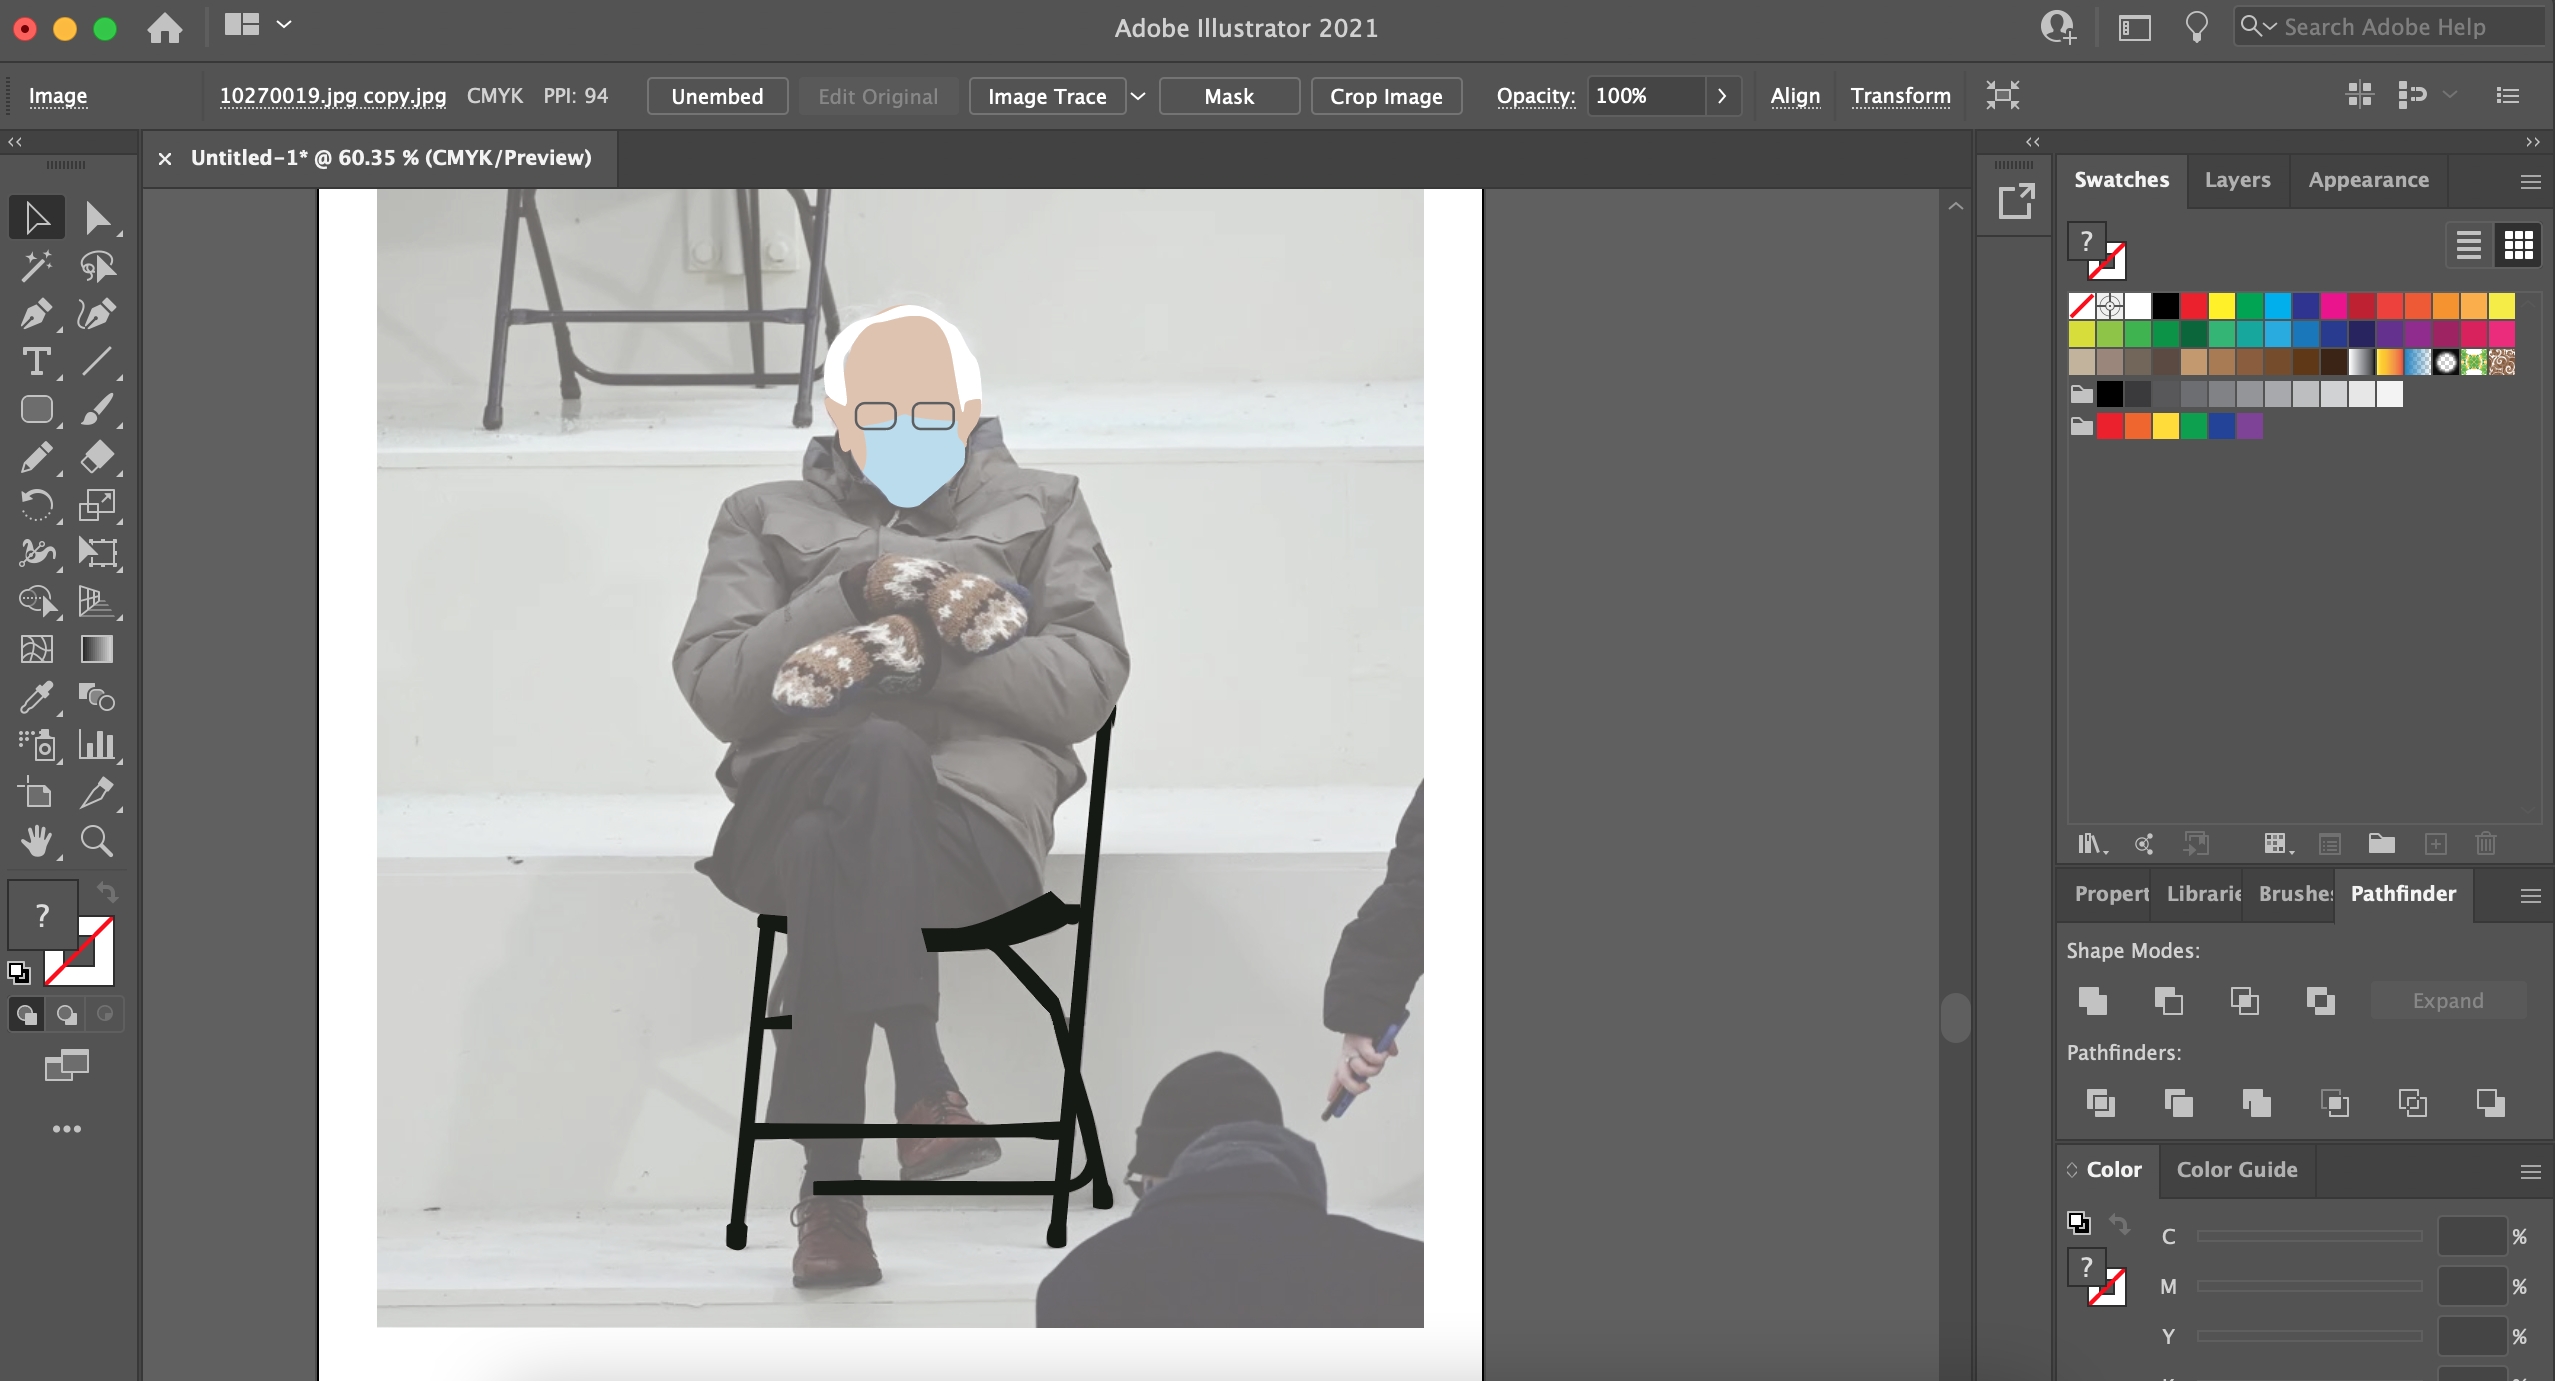This screenshot has height=1381, width=2555.
Task: Select the Selection tool arrow
Action: 36,218
